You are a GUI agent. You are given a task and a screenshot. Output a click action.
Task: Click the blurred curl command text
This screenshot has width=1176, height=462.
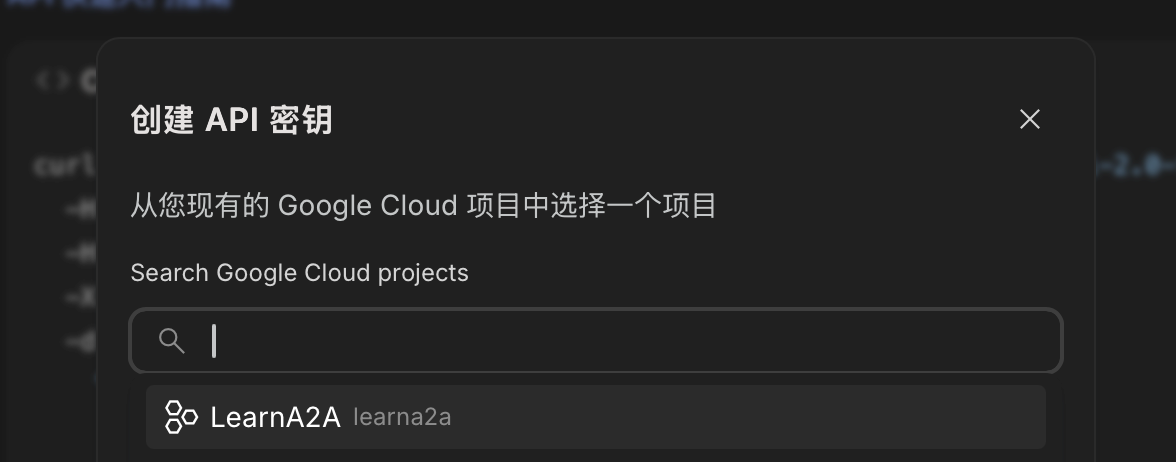pos(62,164)
